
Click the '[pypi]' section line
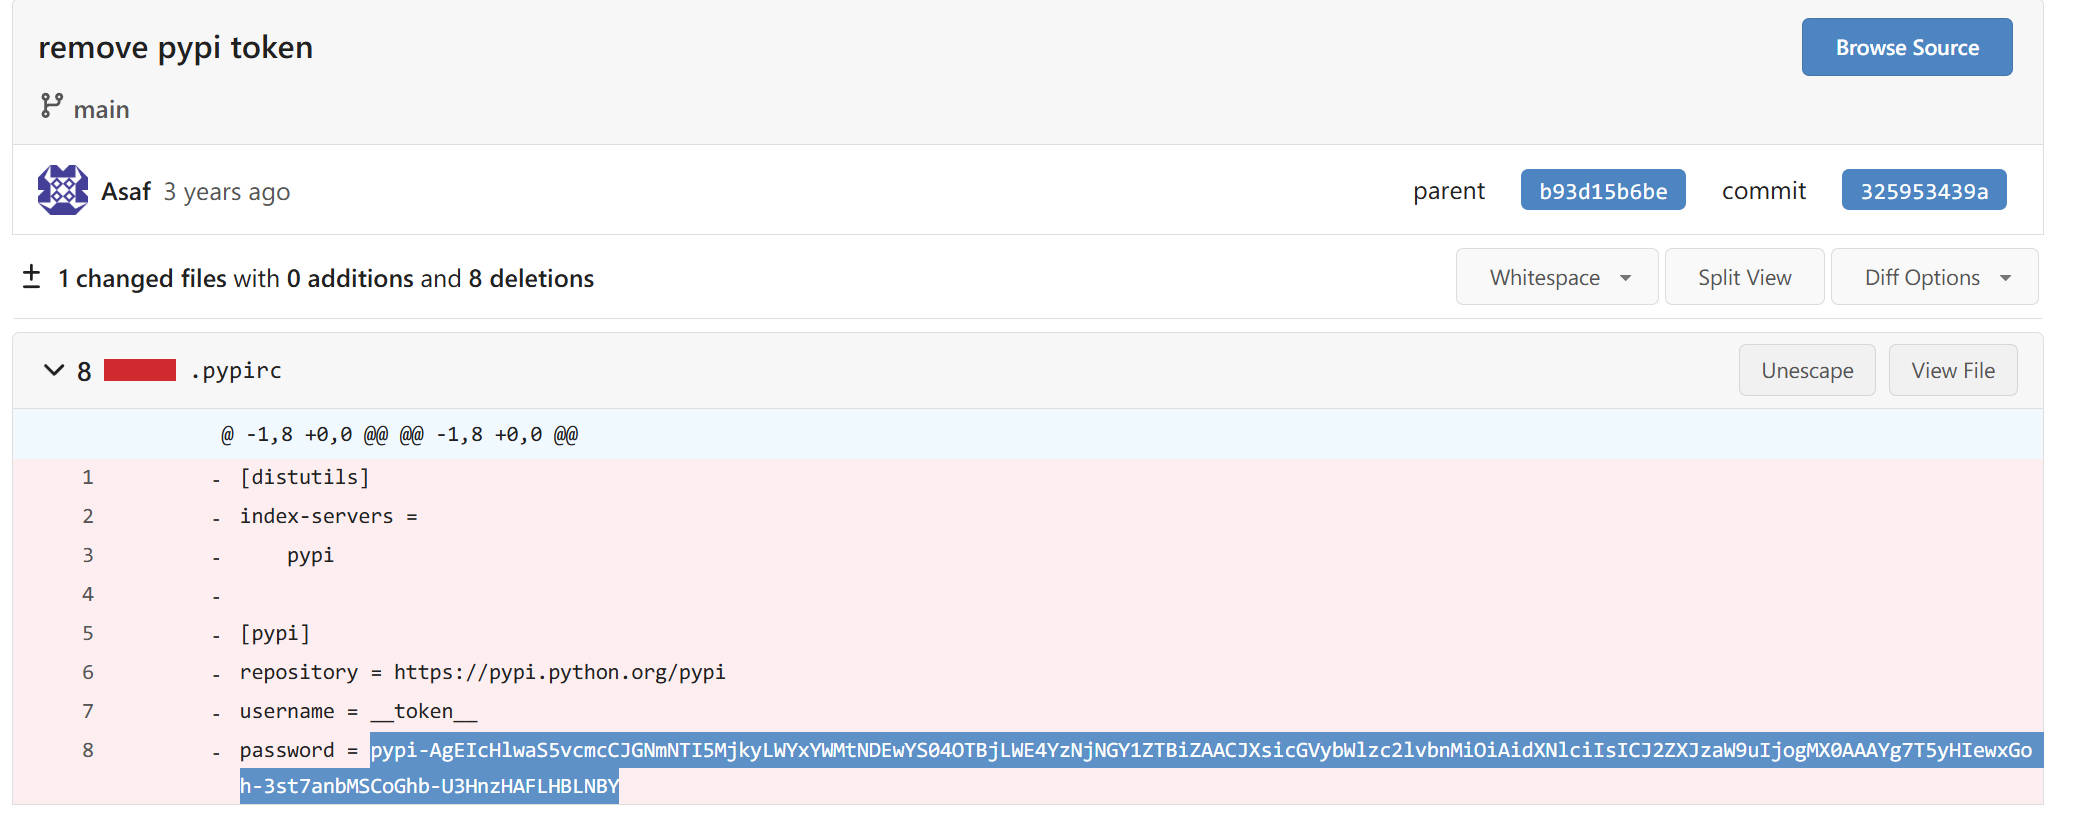click(x=275, y=633)
